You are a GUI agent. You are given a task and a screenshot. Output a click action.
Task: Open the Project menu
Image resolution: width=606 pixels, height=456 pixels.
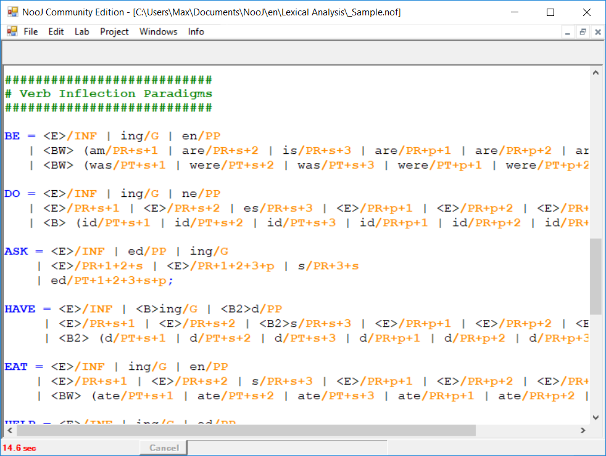click(x=114, y=32)
